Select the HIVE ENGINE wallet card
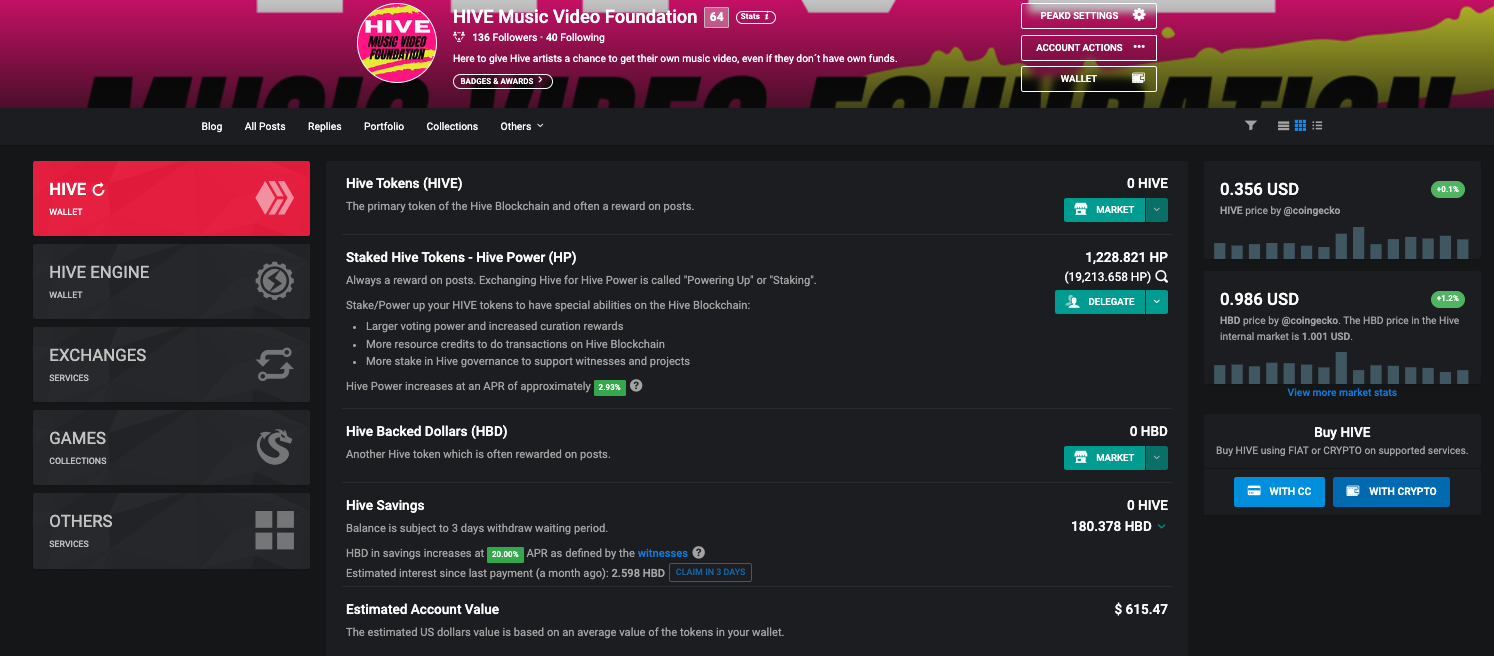The width and height of the screenshot is (1494, 656). pyautogui.click(x=171, y=281)
